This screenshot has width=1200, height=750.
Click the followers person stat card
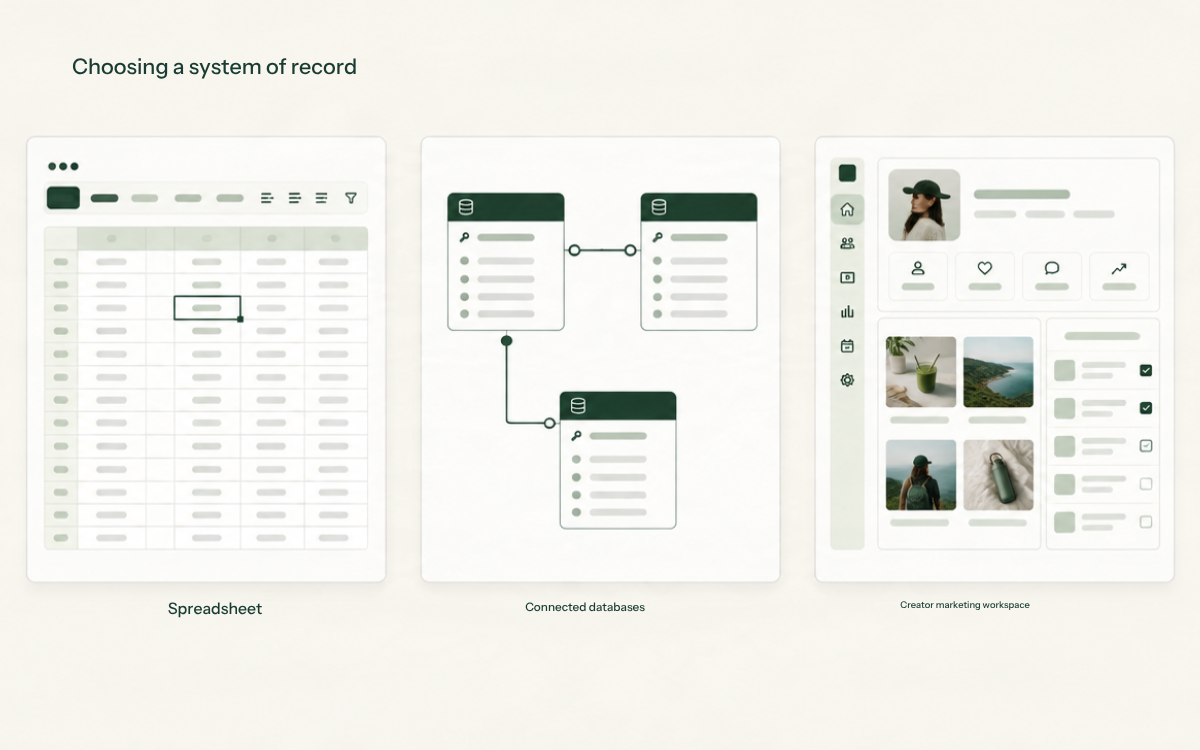(x=918, y=276)
